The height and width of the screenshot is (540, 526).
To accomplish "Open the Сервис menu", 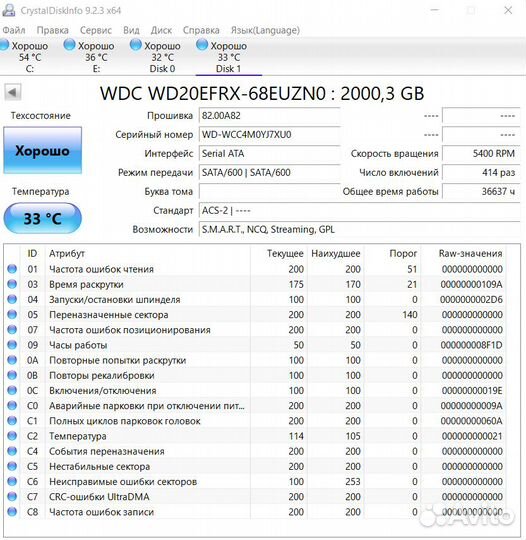I will coord(96,30).
